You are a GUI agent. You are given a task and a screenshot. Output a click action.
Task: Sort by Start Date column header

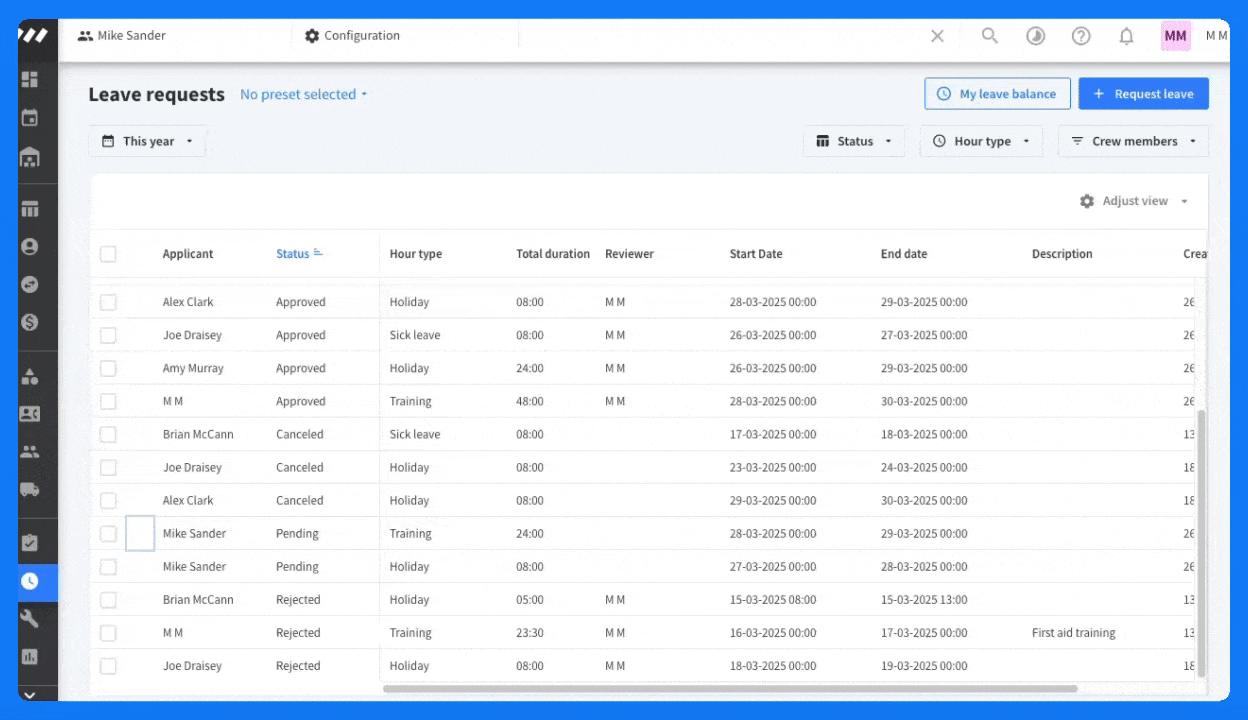pyautogui.click(x=756, y=254)
